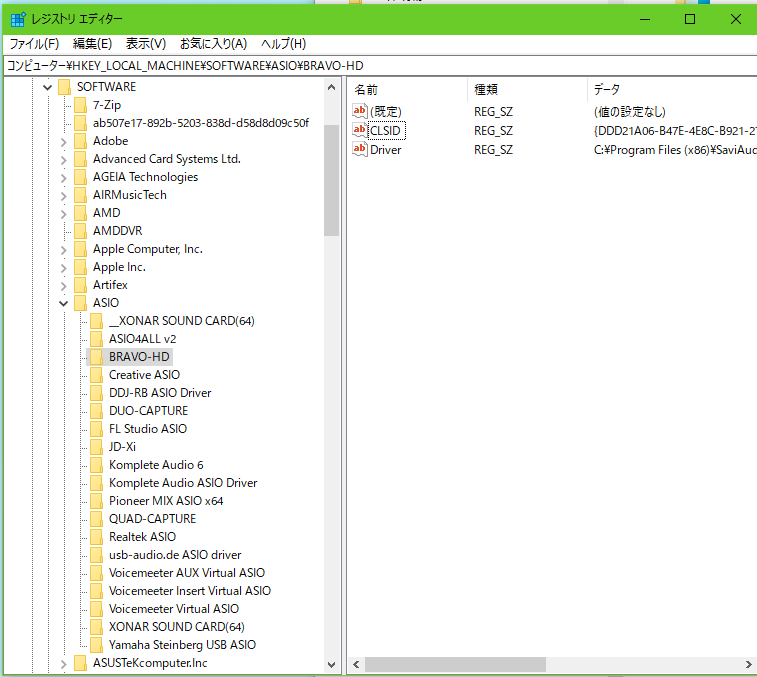Image resolution: width=757 pixels, height=677 pixels.
Task: Click the AMD folder icon
Action: (x=80, y=213)
